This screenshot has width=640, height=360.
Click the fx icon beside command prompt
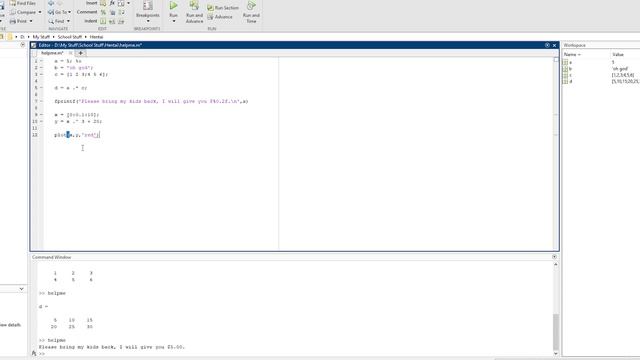[34, 353]
